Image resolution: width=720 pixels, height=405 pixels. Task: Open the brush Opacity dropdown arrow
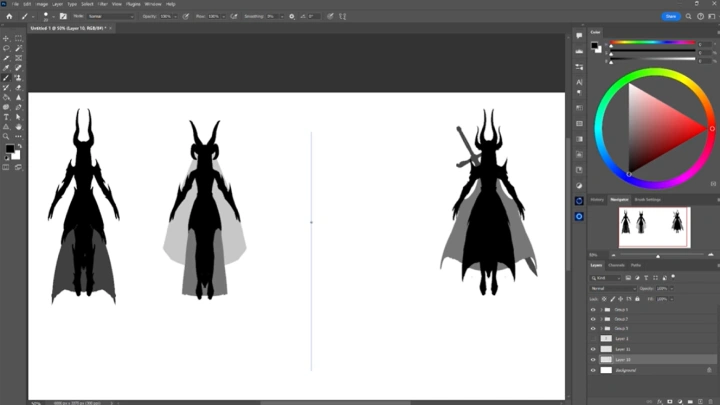[175, 17]
